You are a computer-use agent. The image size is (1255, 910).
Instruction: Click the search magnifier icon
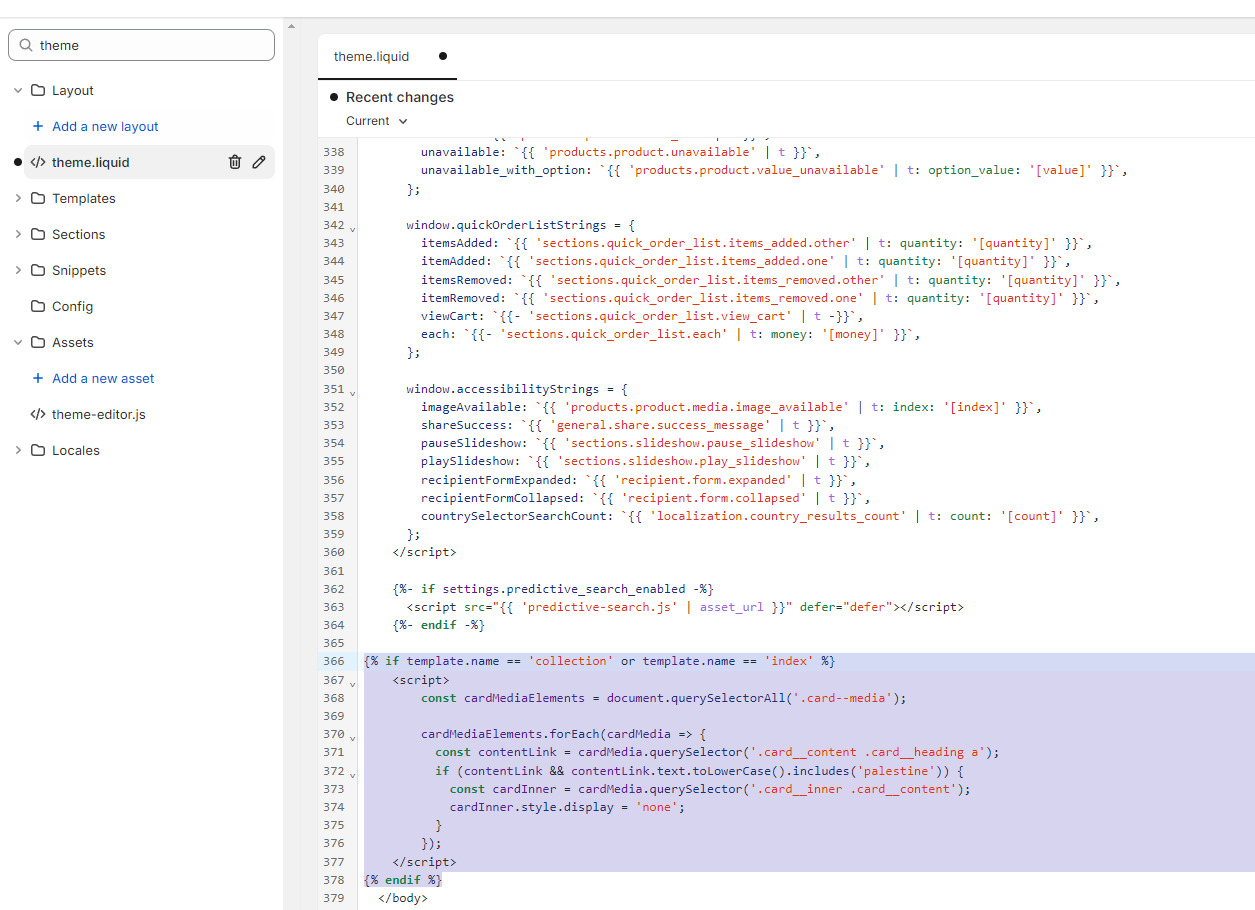pyautogui.click(x=25, y=45)
